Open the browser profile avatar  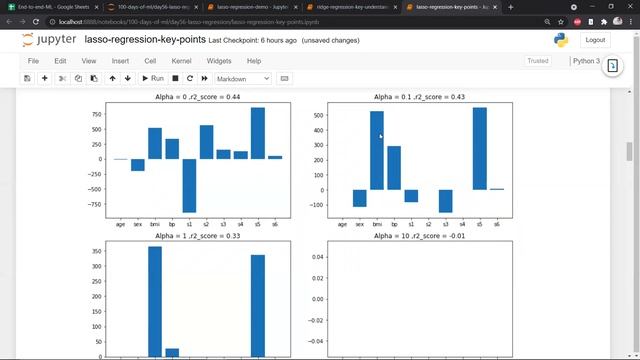tap(618, 21)
